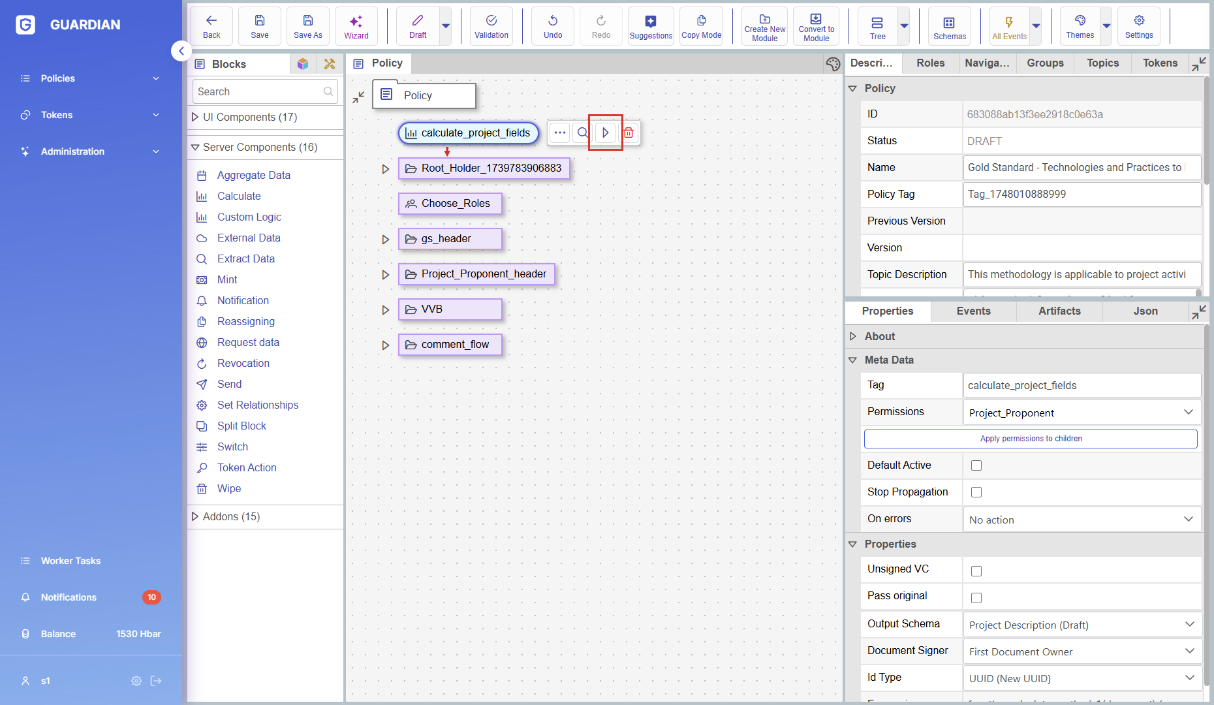Open the policy Wizard
Viewport: 1214px width, 705px height.
356,27
